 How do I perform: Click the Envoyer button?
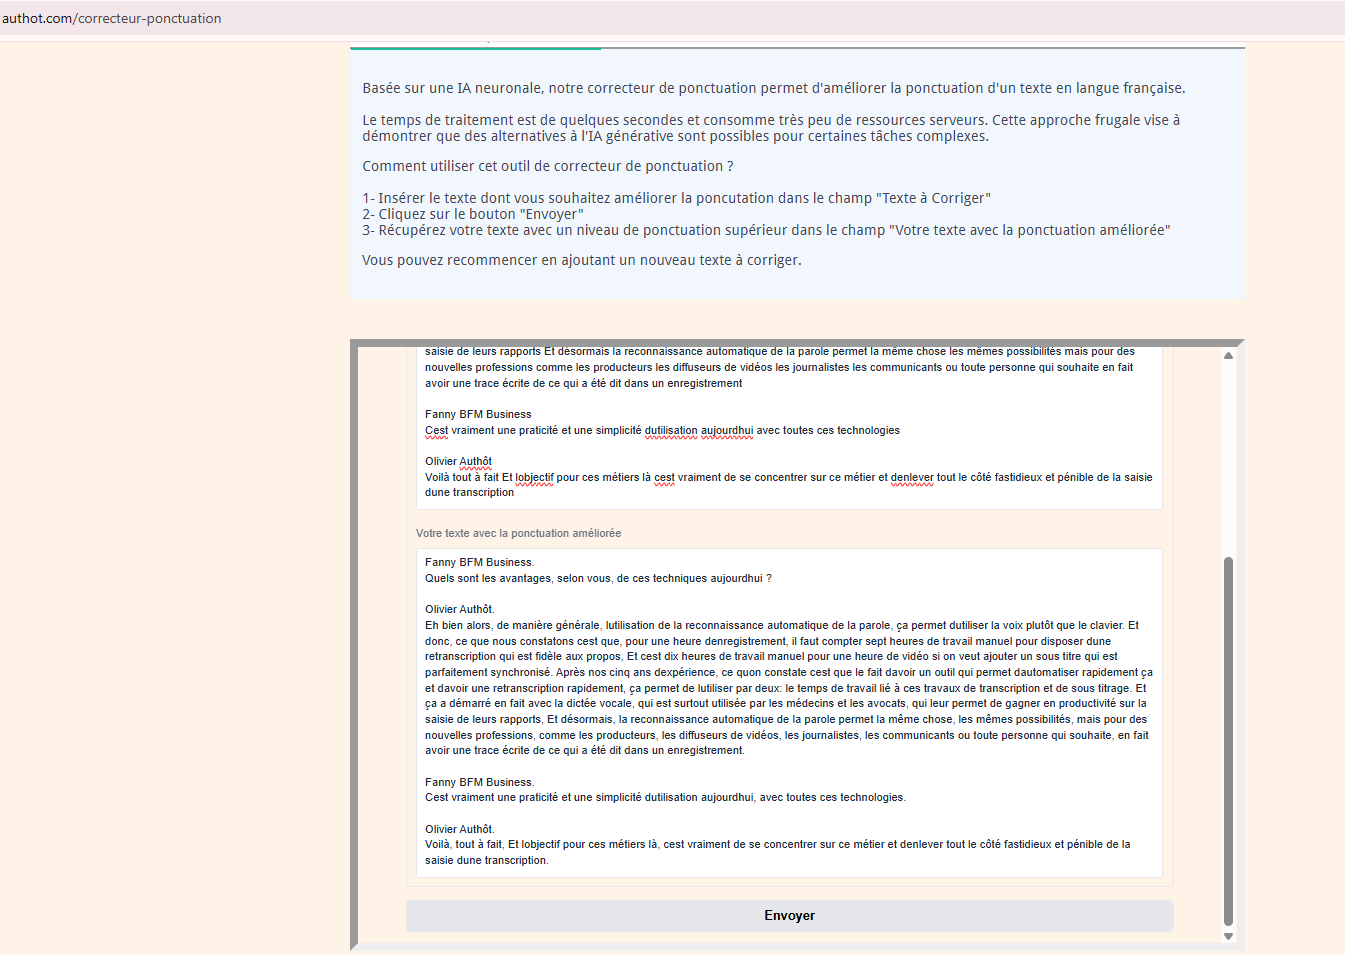point(789,915)
